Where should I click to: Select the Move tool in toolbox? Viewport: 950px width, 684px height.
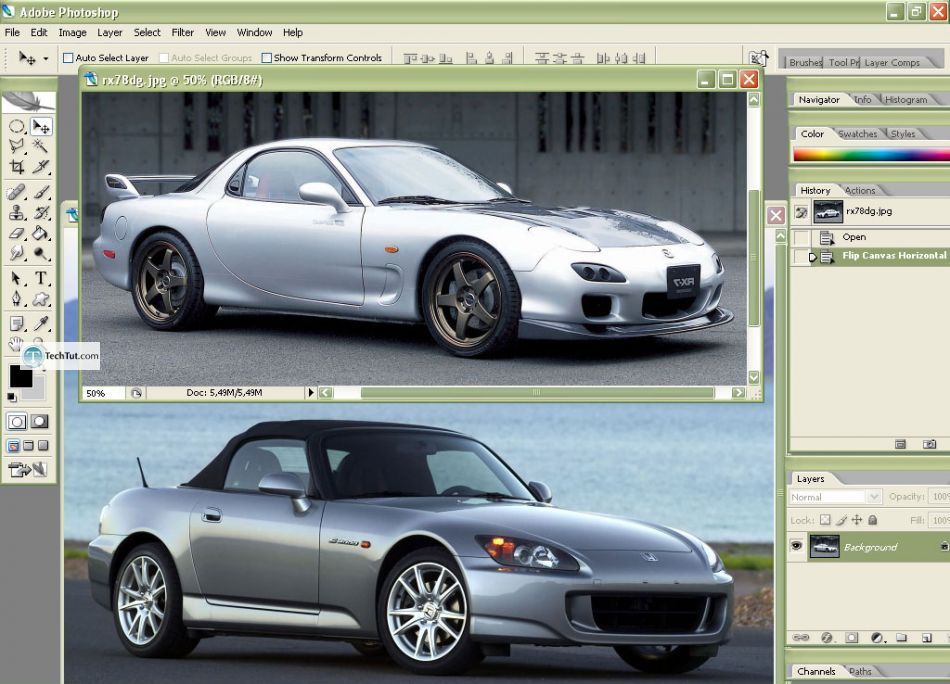coord(41,126)
